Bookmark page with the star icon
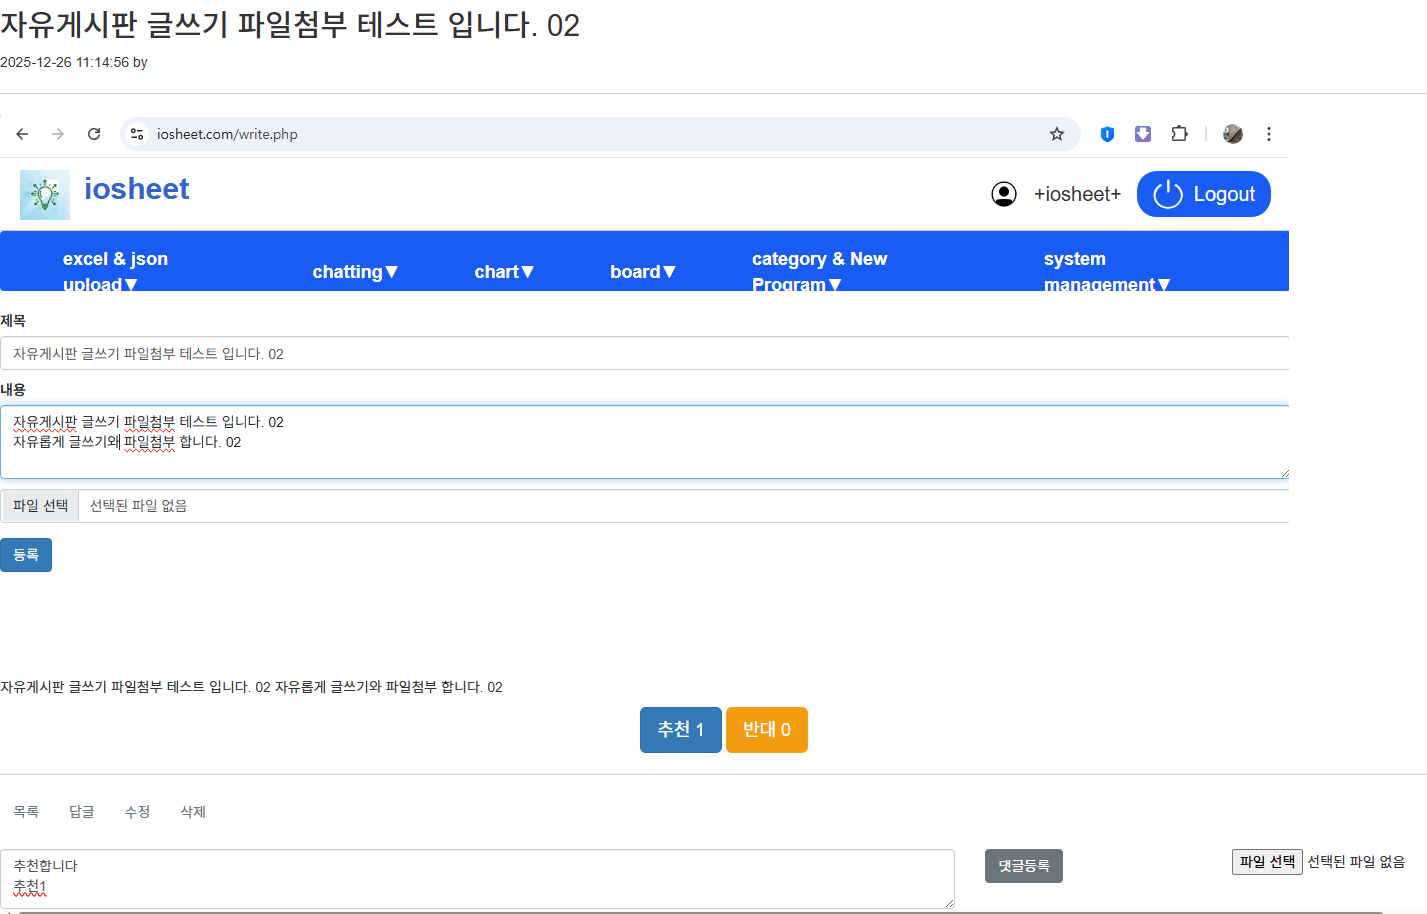1427x914 pixels. (x=1056, y=134)
